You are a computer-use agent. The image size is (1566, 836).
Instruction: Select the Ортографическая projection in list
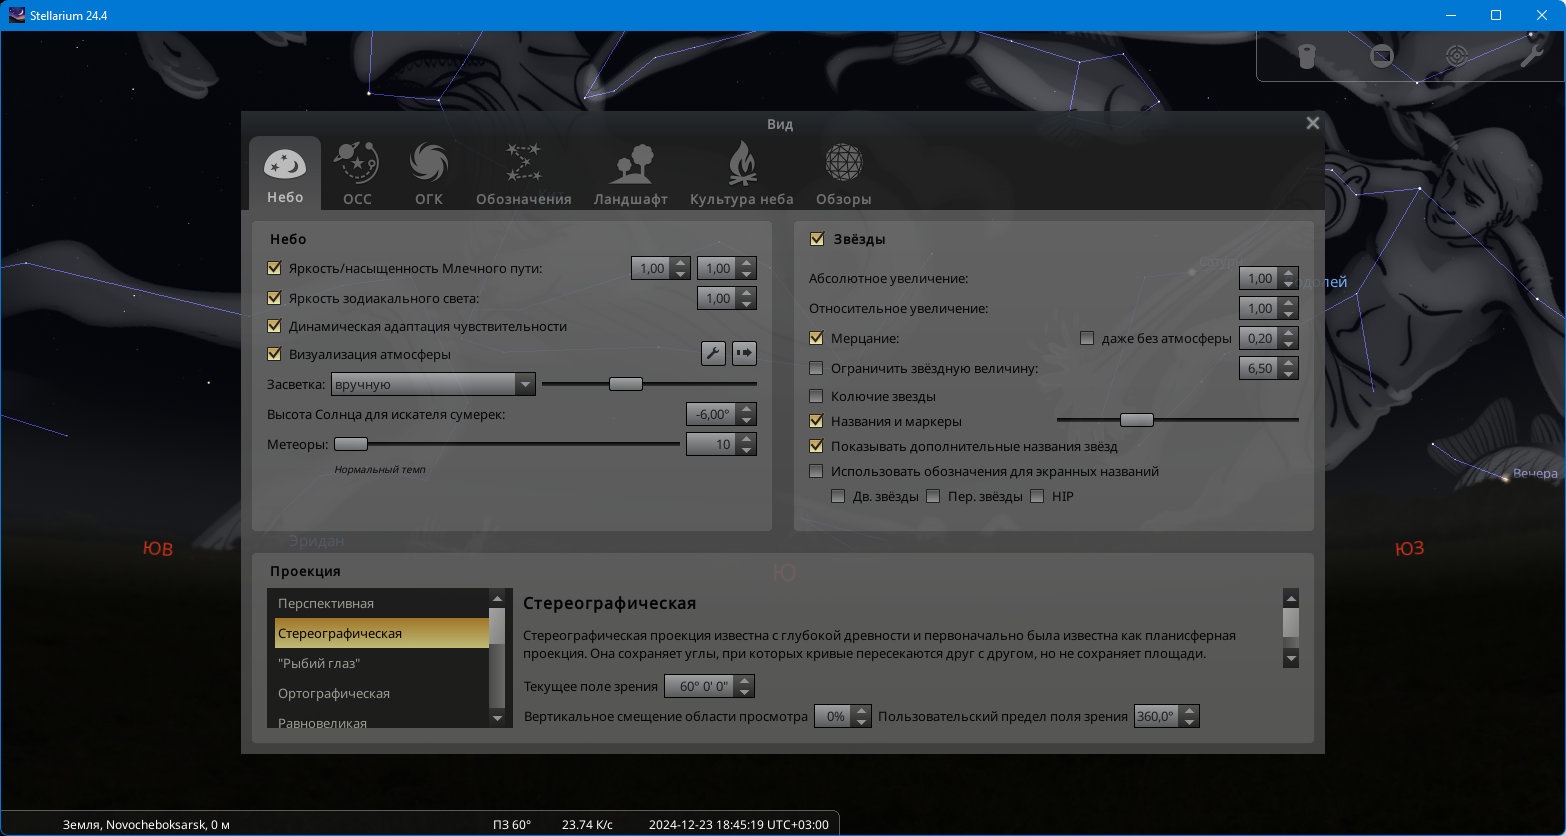pyautogui.click(x=381, y=693)
